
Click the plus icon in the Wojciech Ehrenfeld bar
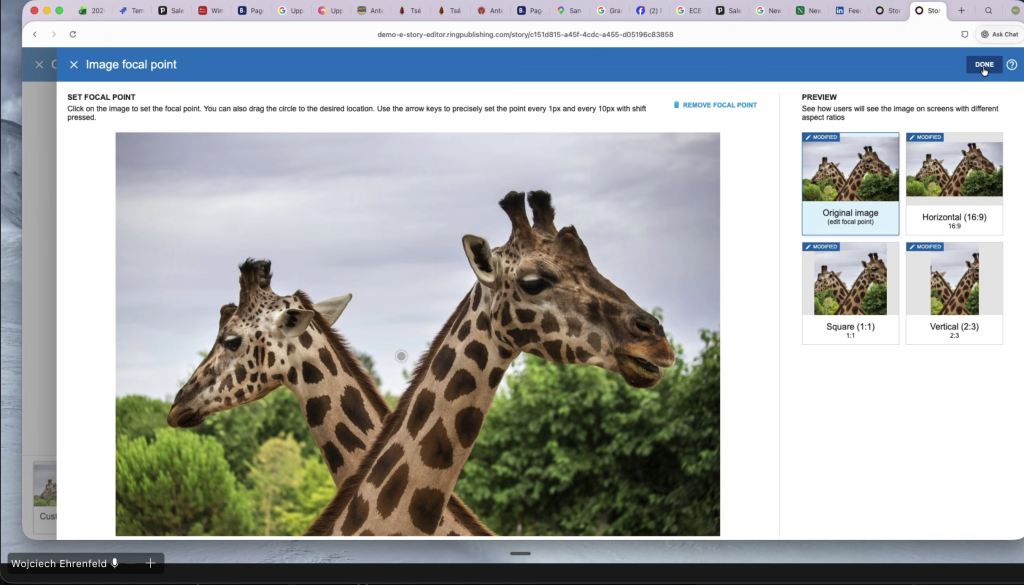[150, 563]
